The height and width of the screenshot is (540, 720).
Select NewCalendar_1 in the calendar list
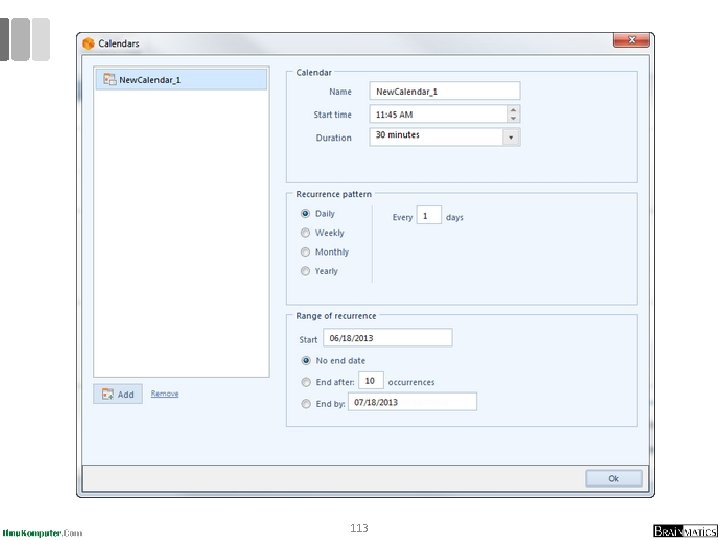coord(181,80)
